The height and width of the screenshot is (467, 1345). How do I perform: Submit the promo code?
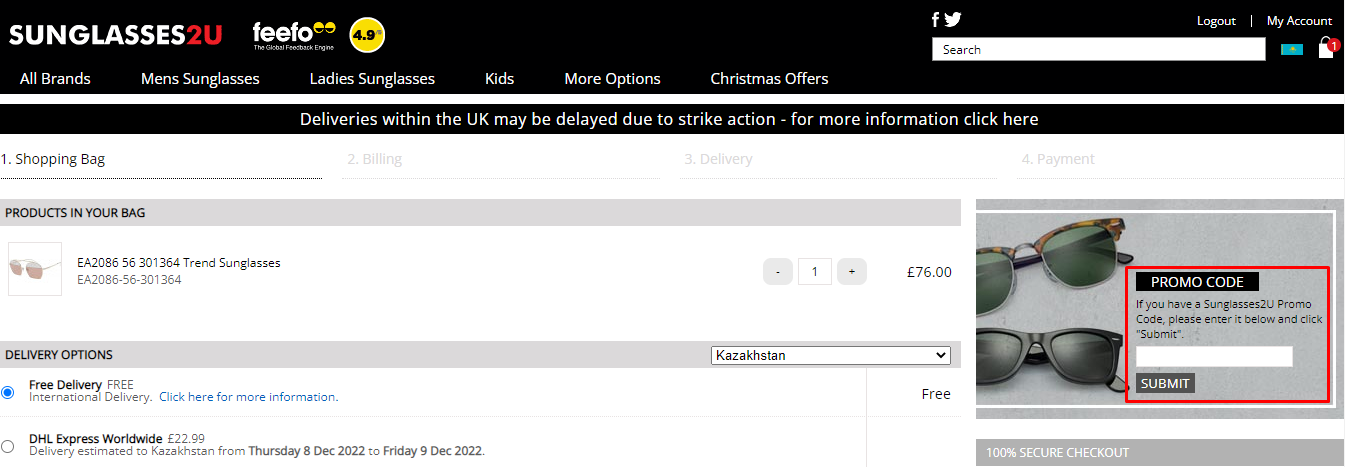pos(1165,383)
